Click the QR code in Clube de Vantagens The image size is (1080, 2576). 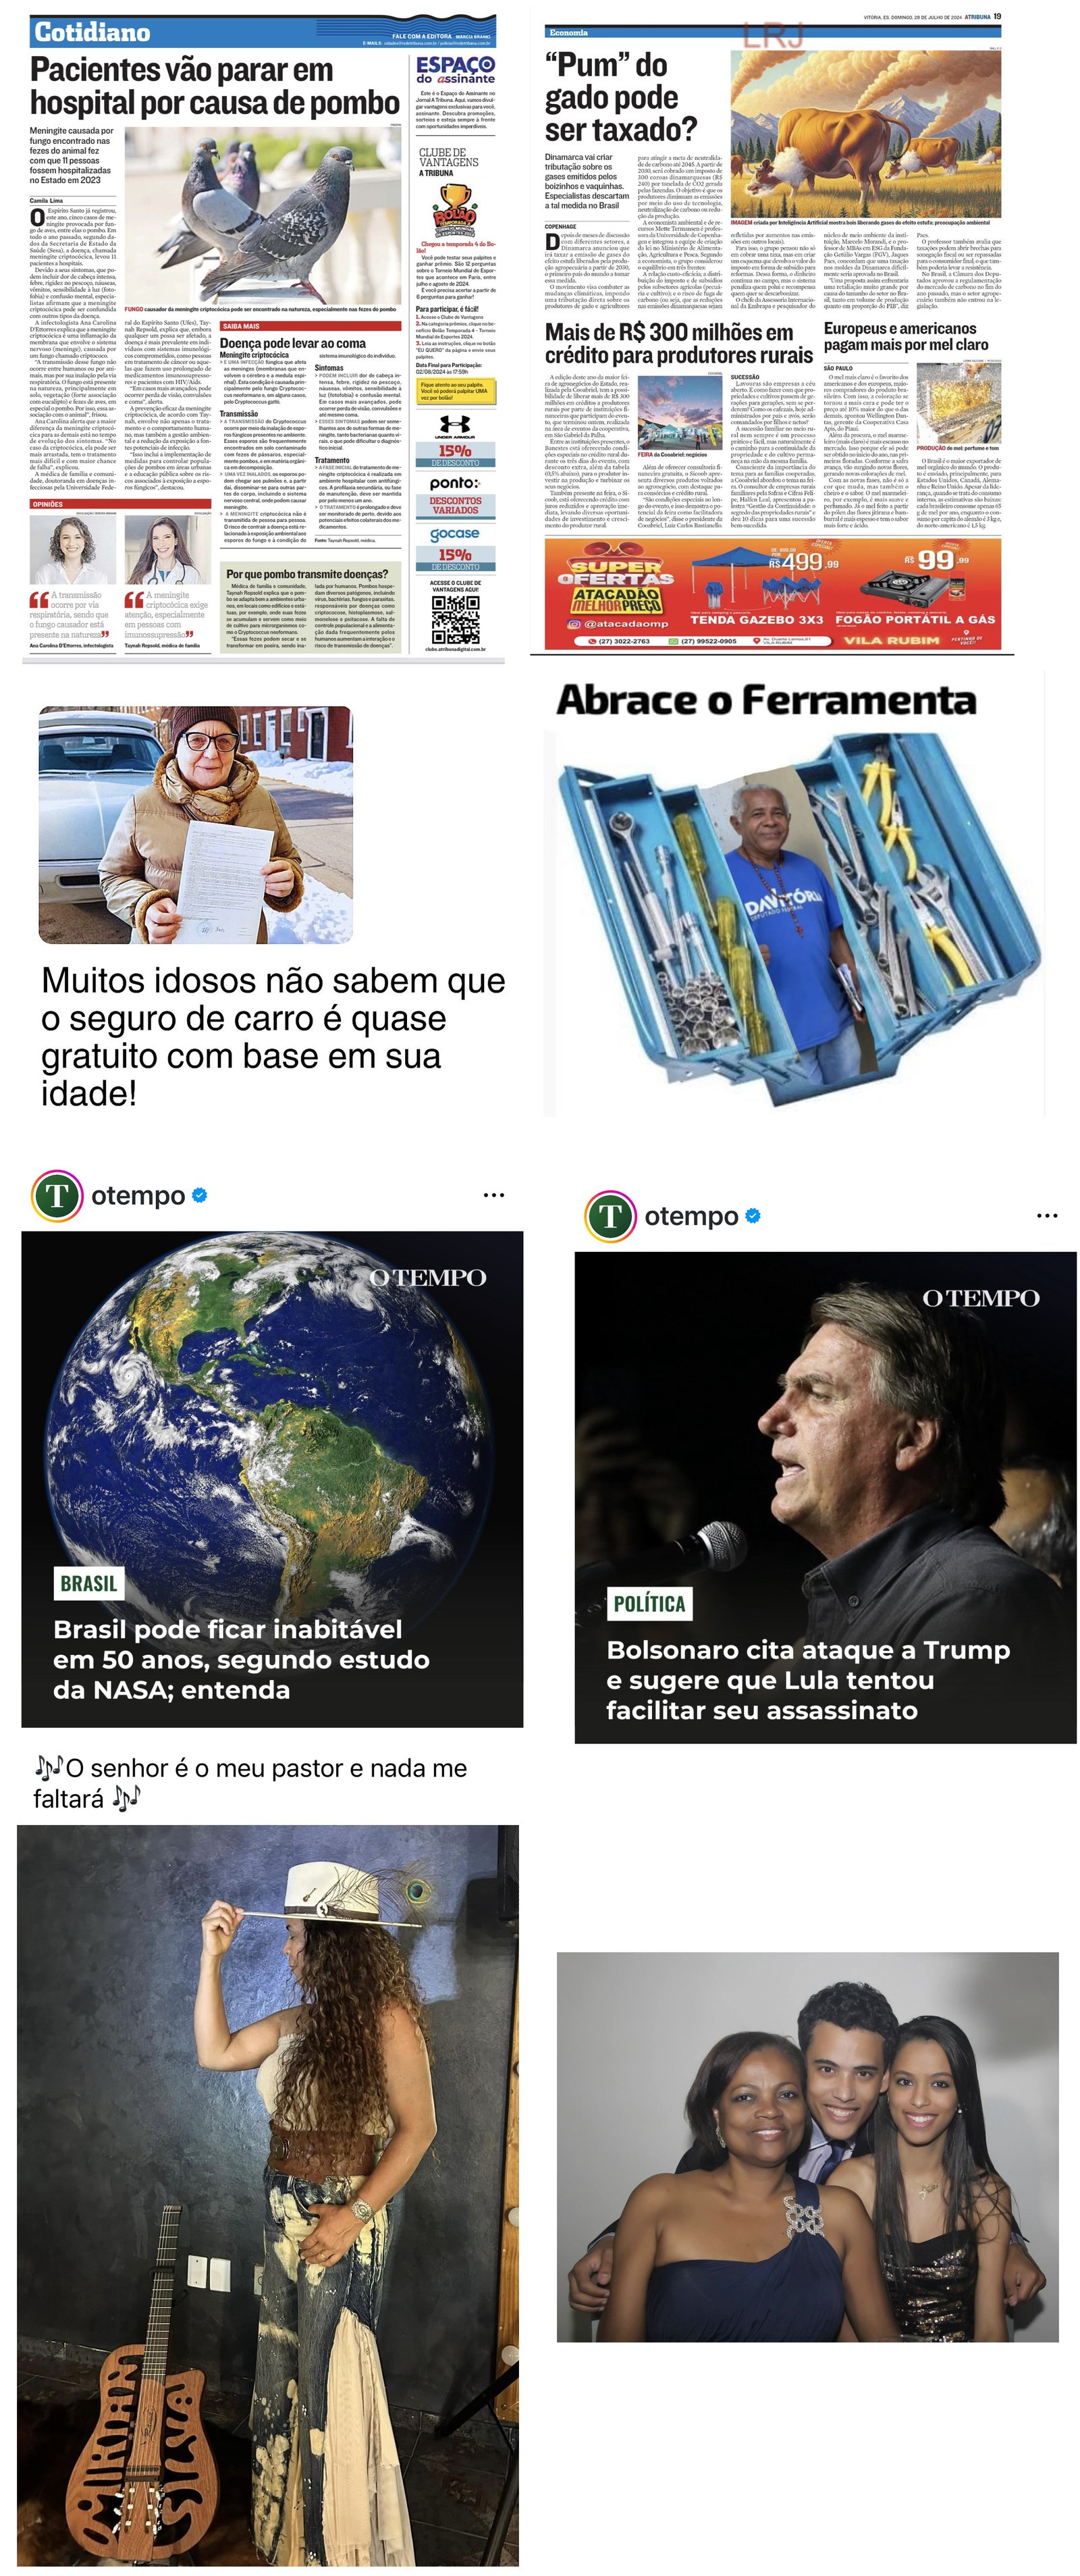455,620
